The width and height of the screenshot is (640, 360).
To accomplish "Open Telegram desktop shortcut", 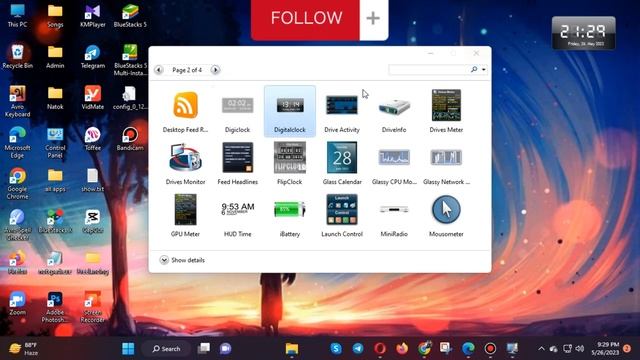I will tap(93, 57).
